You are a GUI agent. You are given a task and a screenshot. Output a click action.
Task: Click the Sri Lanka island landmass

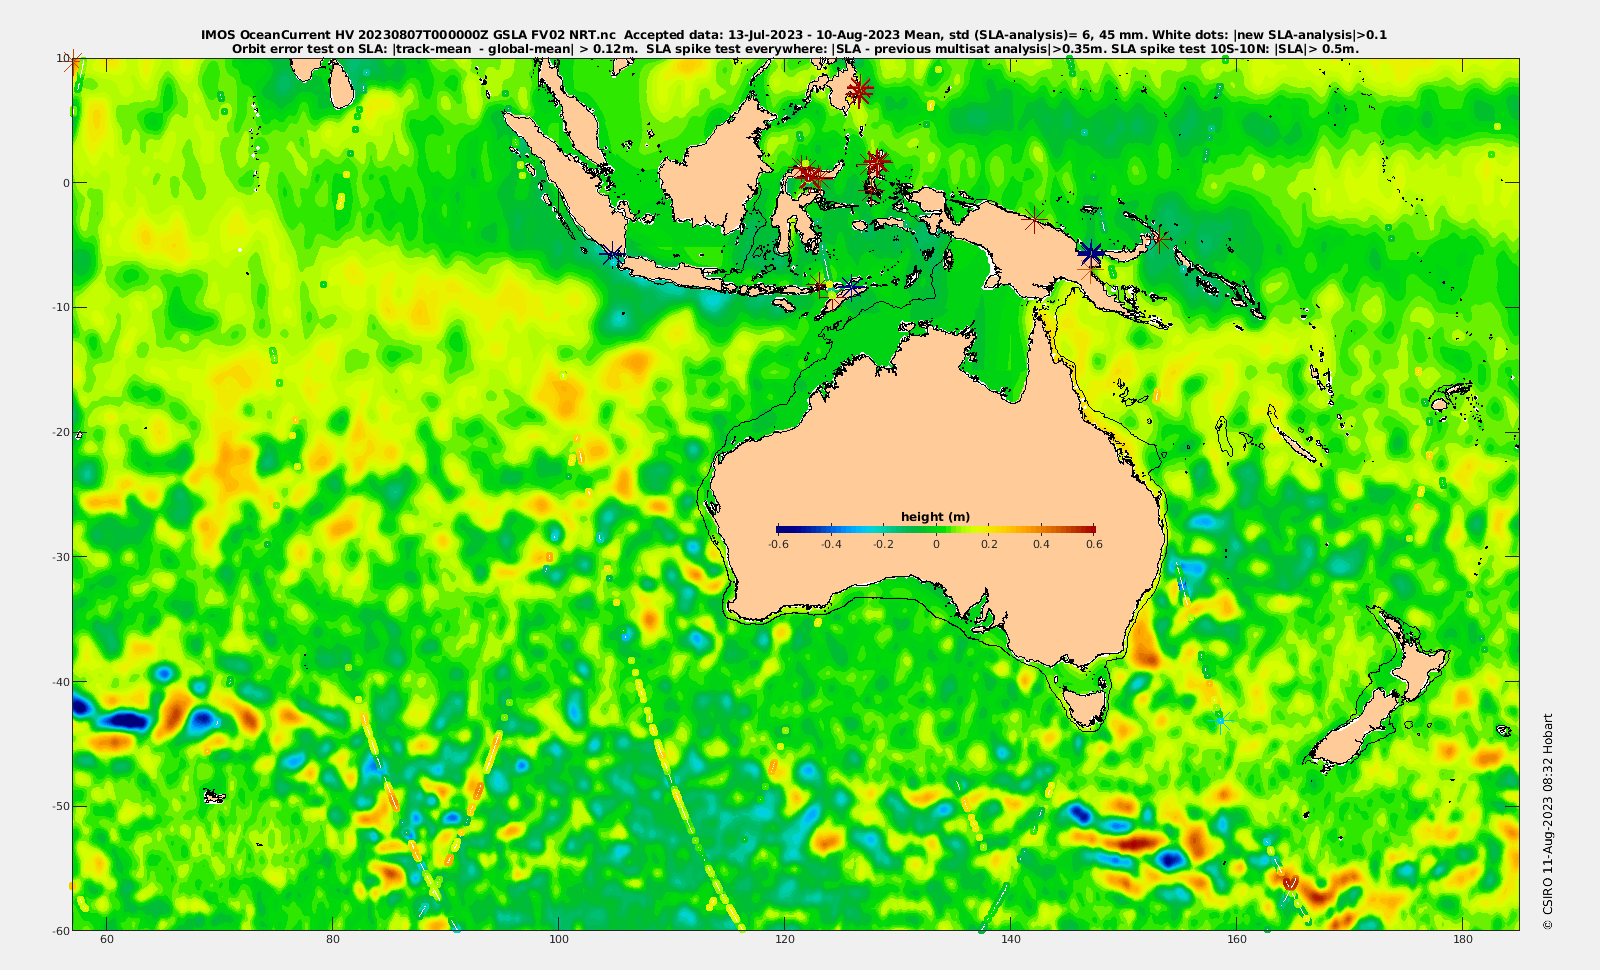[x=343, y=86]
